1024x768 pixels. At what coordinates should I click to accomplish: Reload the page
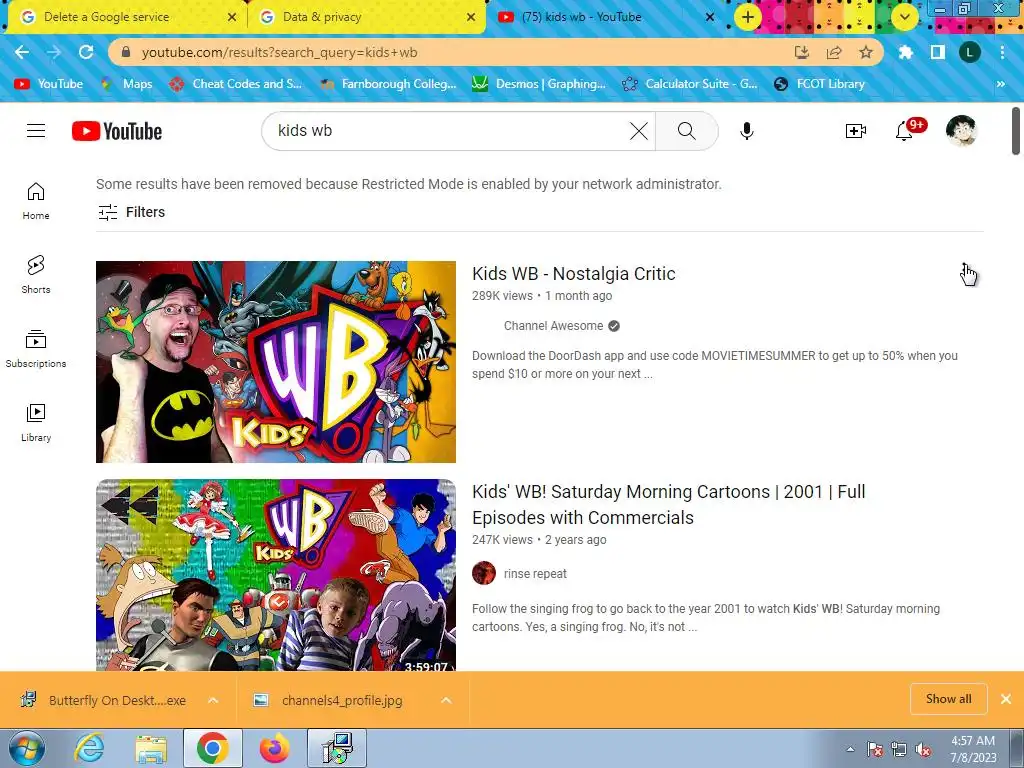[86, 52]
